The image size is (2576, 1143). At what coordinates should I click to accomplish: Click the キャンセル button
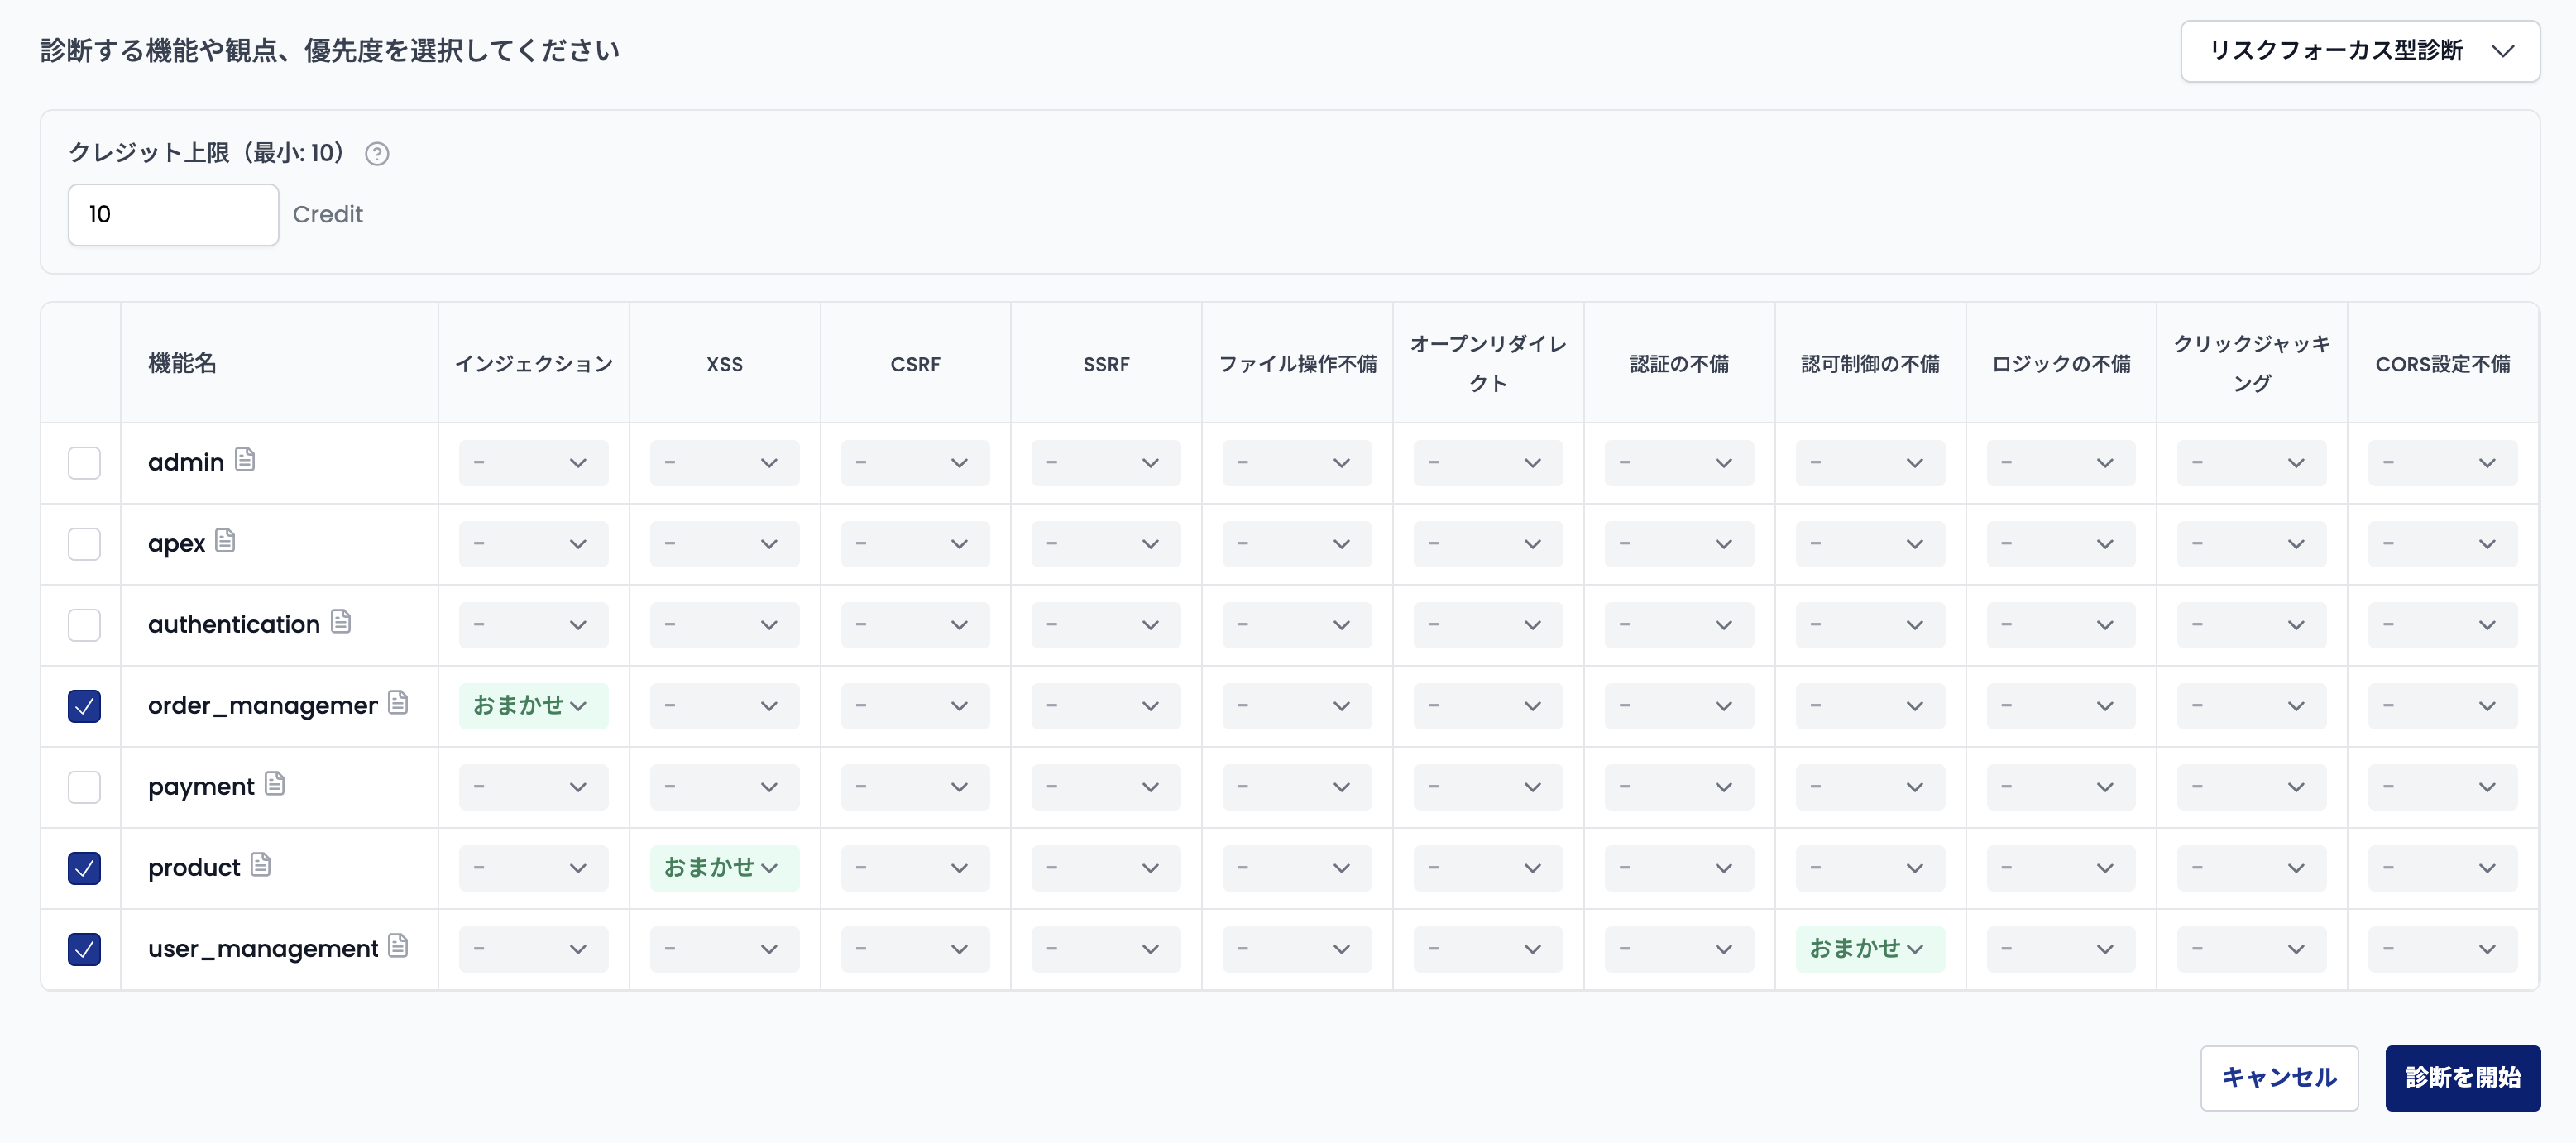(x=2279, y=1078)
